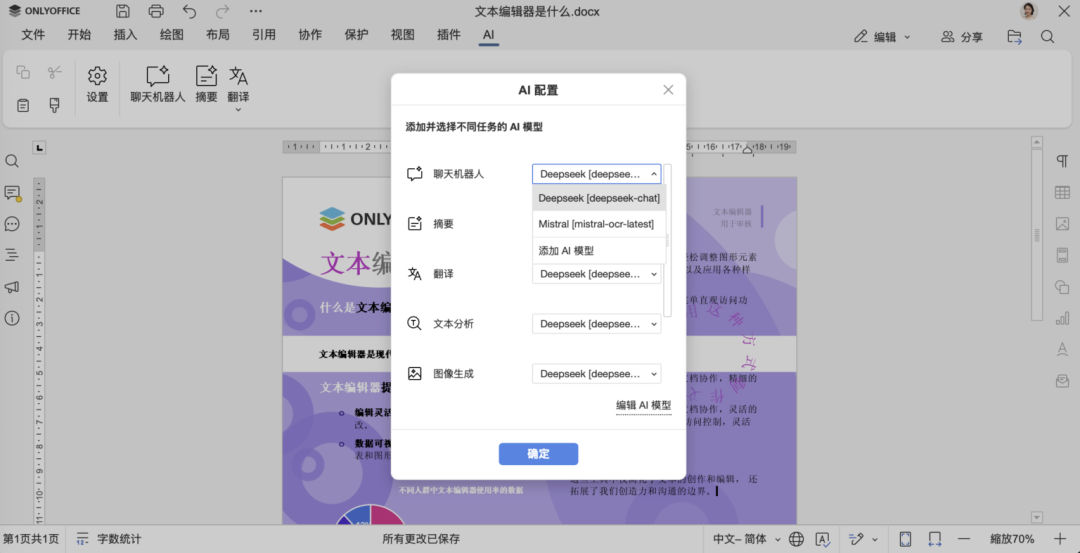Viewport: 1080px width, 553px height.
Task: Open image settings in right sidebar
Action: (1062, 224)
